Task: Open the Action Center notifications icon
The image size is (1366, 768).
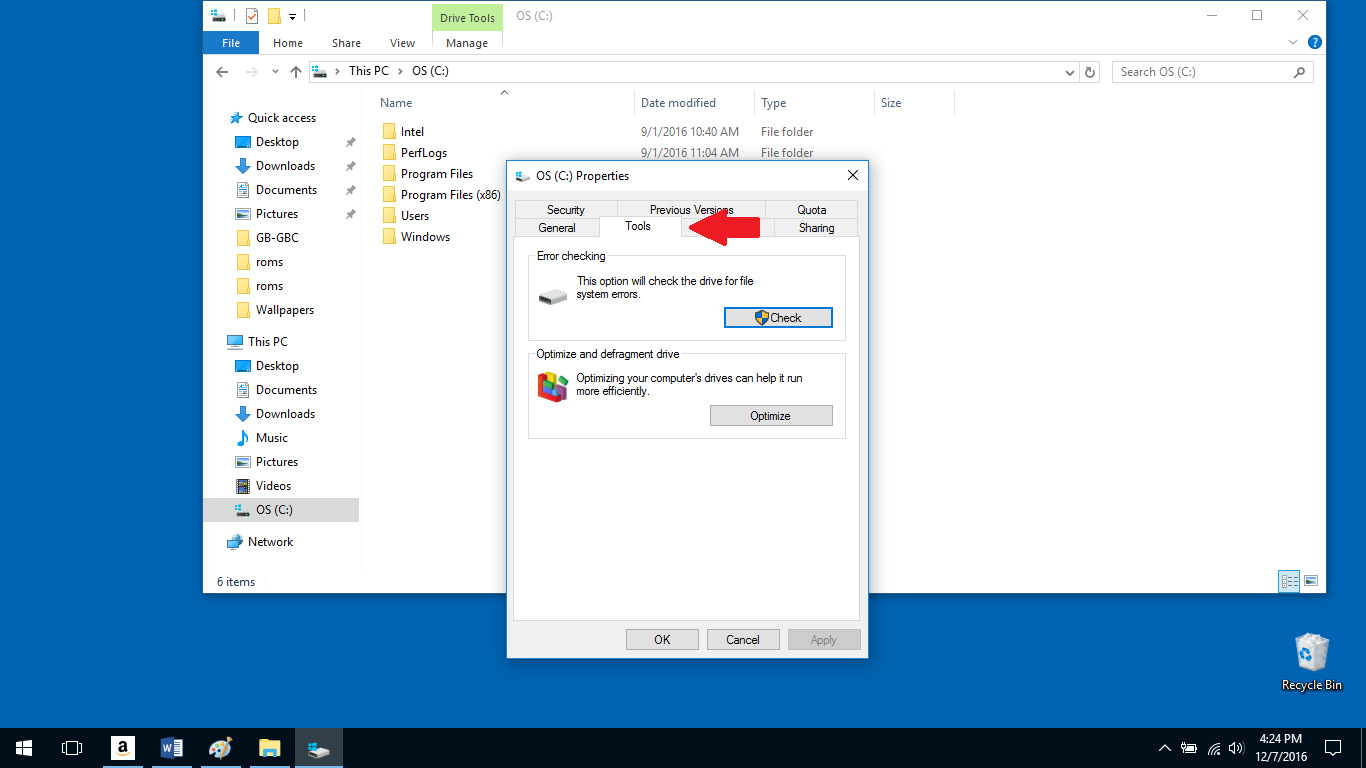Action: [1333, 748]
